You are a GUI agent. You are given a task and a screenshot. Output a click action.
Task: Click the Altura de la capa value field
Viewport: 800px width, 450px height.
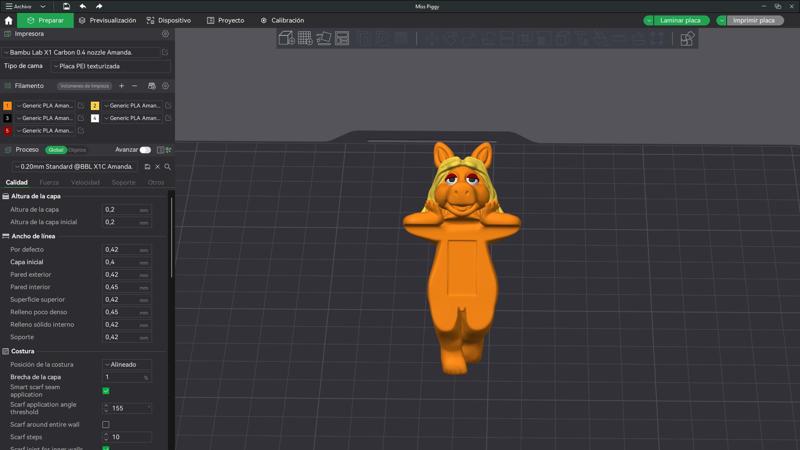pos(126,210)
